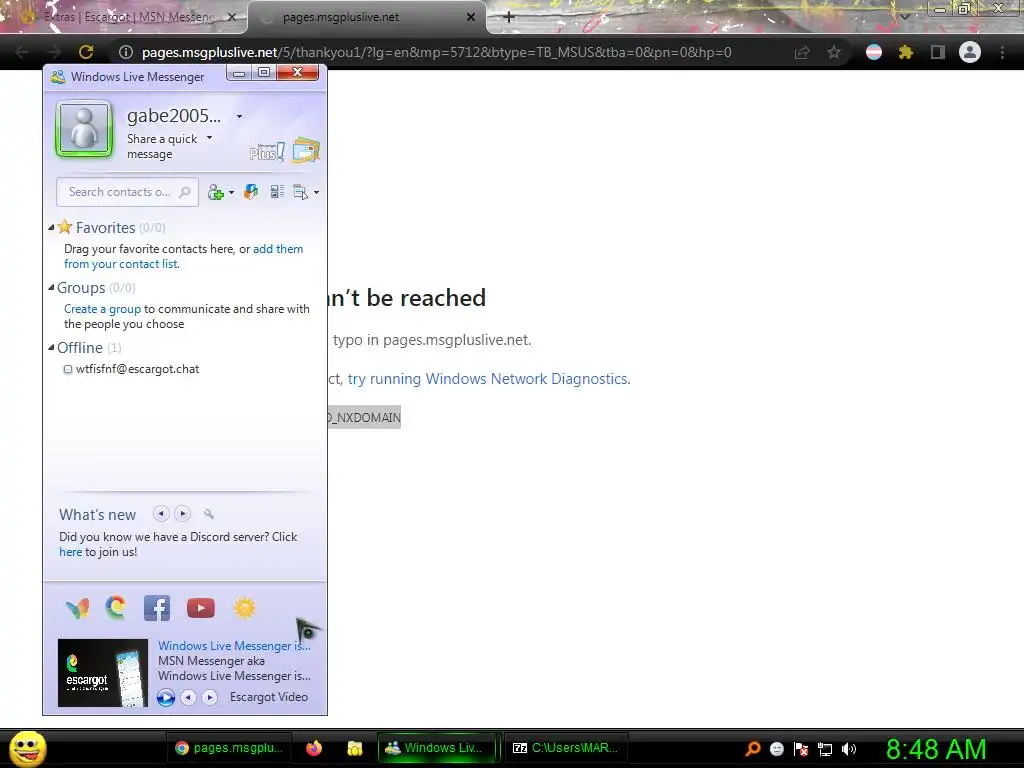This screenshot has height=768, width=1024.
Task: View site information icon
Action: [126, 52]
